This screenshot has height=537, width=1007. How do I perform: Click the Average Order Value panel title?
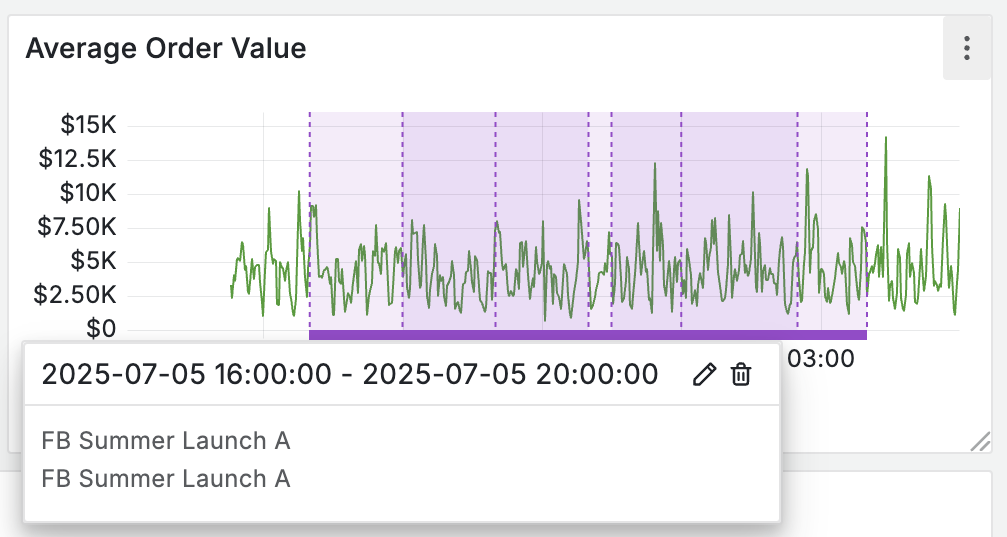click(166, 48)
